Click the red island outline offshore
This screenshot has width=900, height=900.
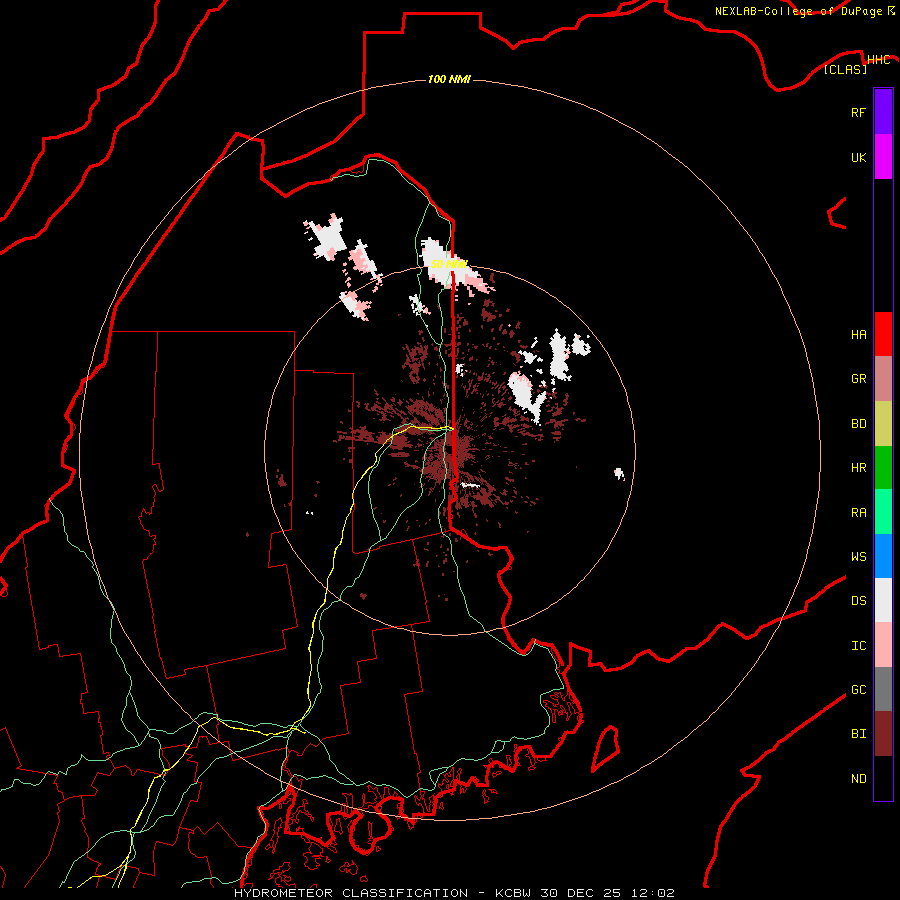tap(606, 748)
